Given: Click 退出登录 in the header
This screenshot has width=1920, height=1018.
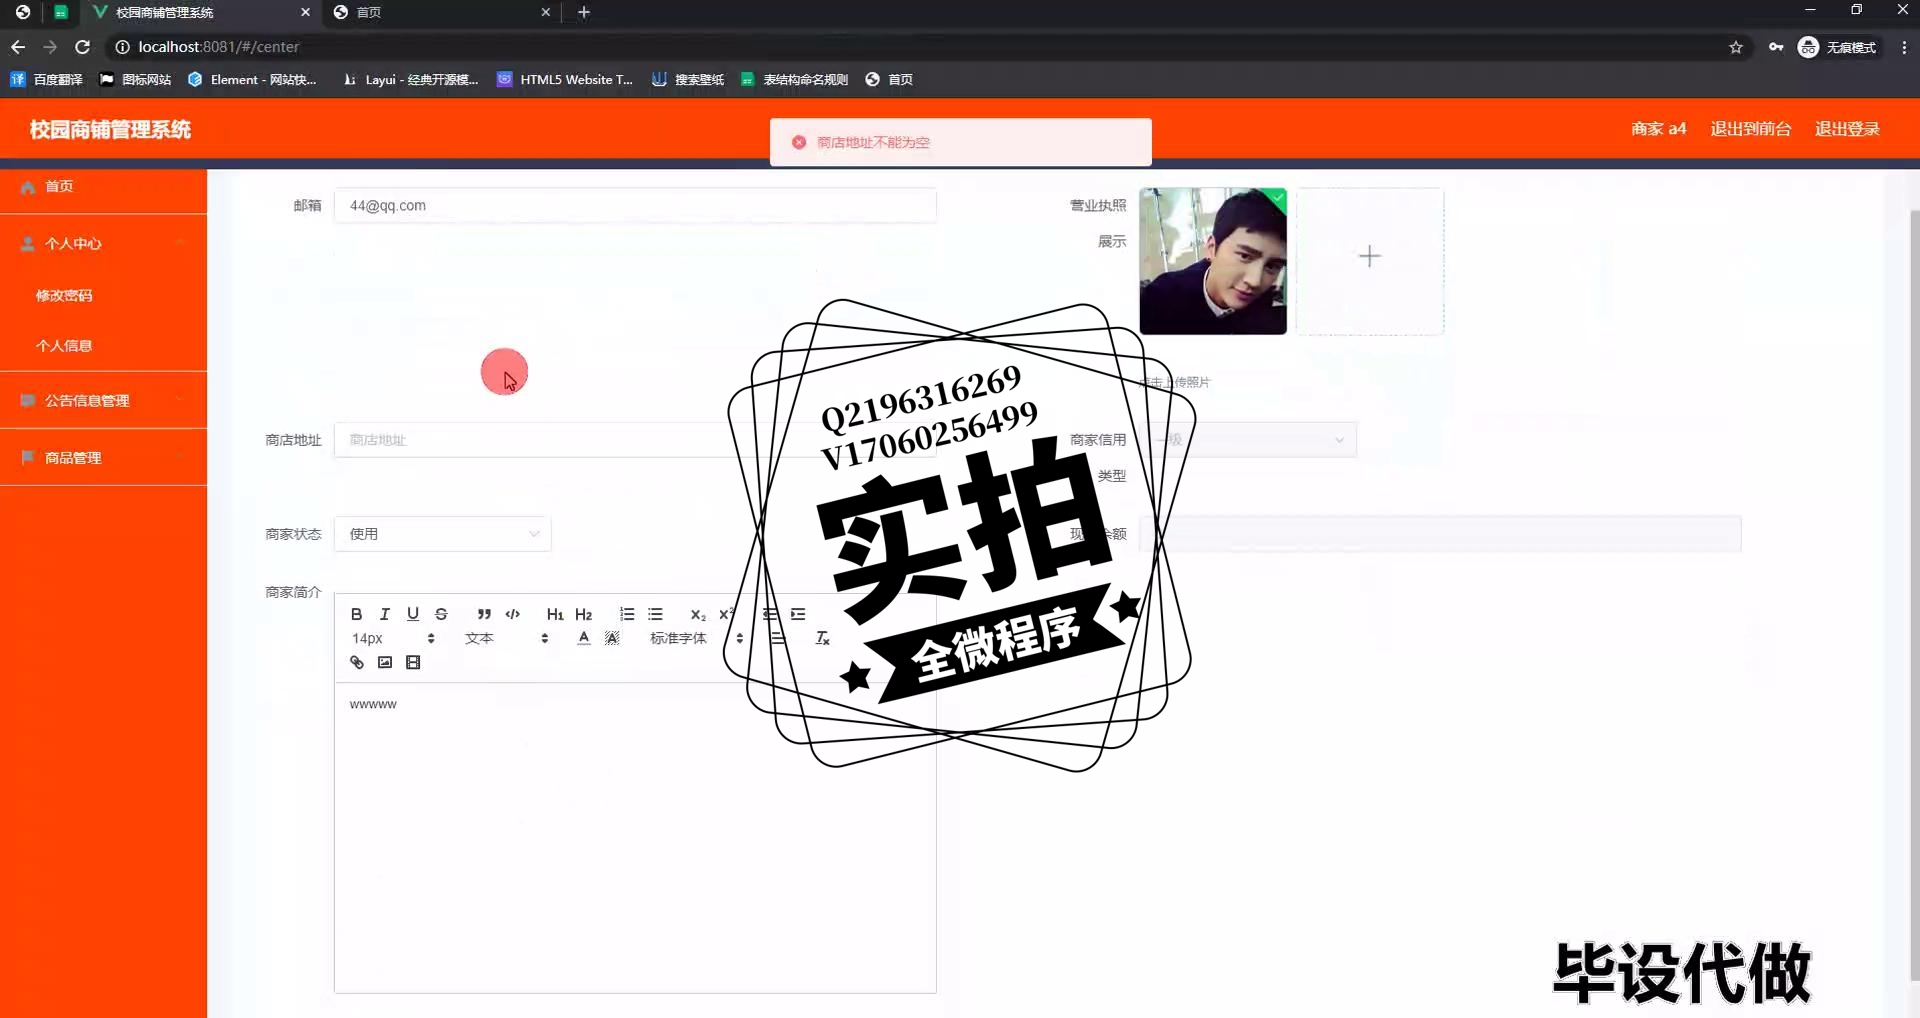Looking at the screenshot, I should [1847, 129].
